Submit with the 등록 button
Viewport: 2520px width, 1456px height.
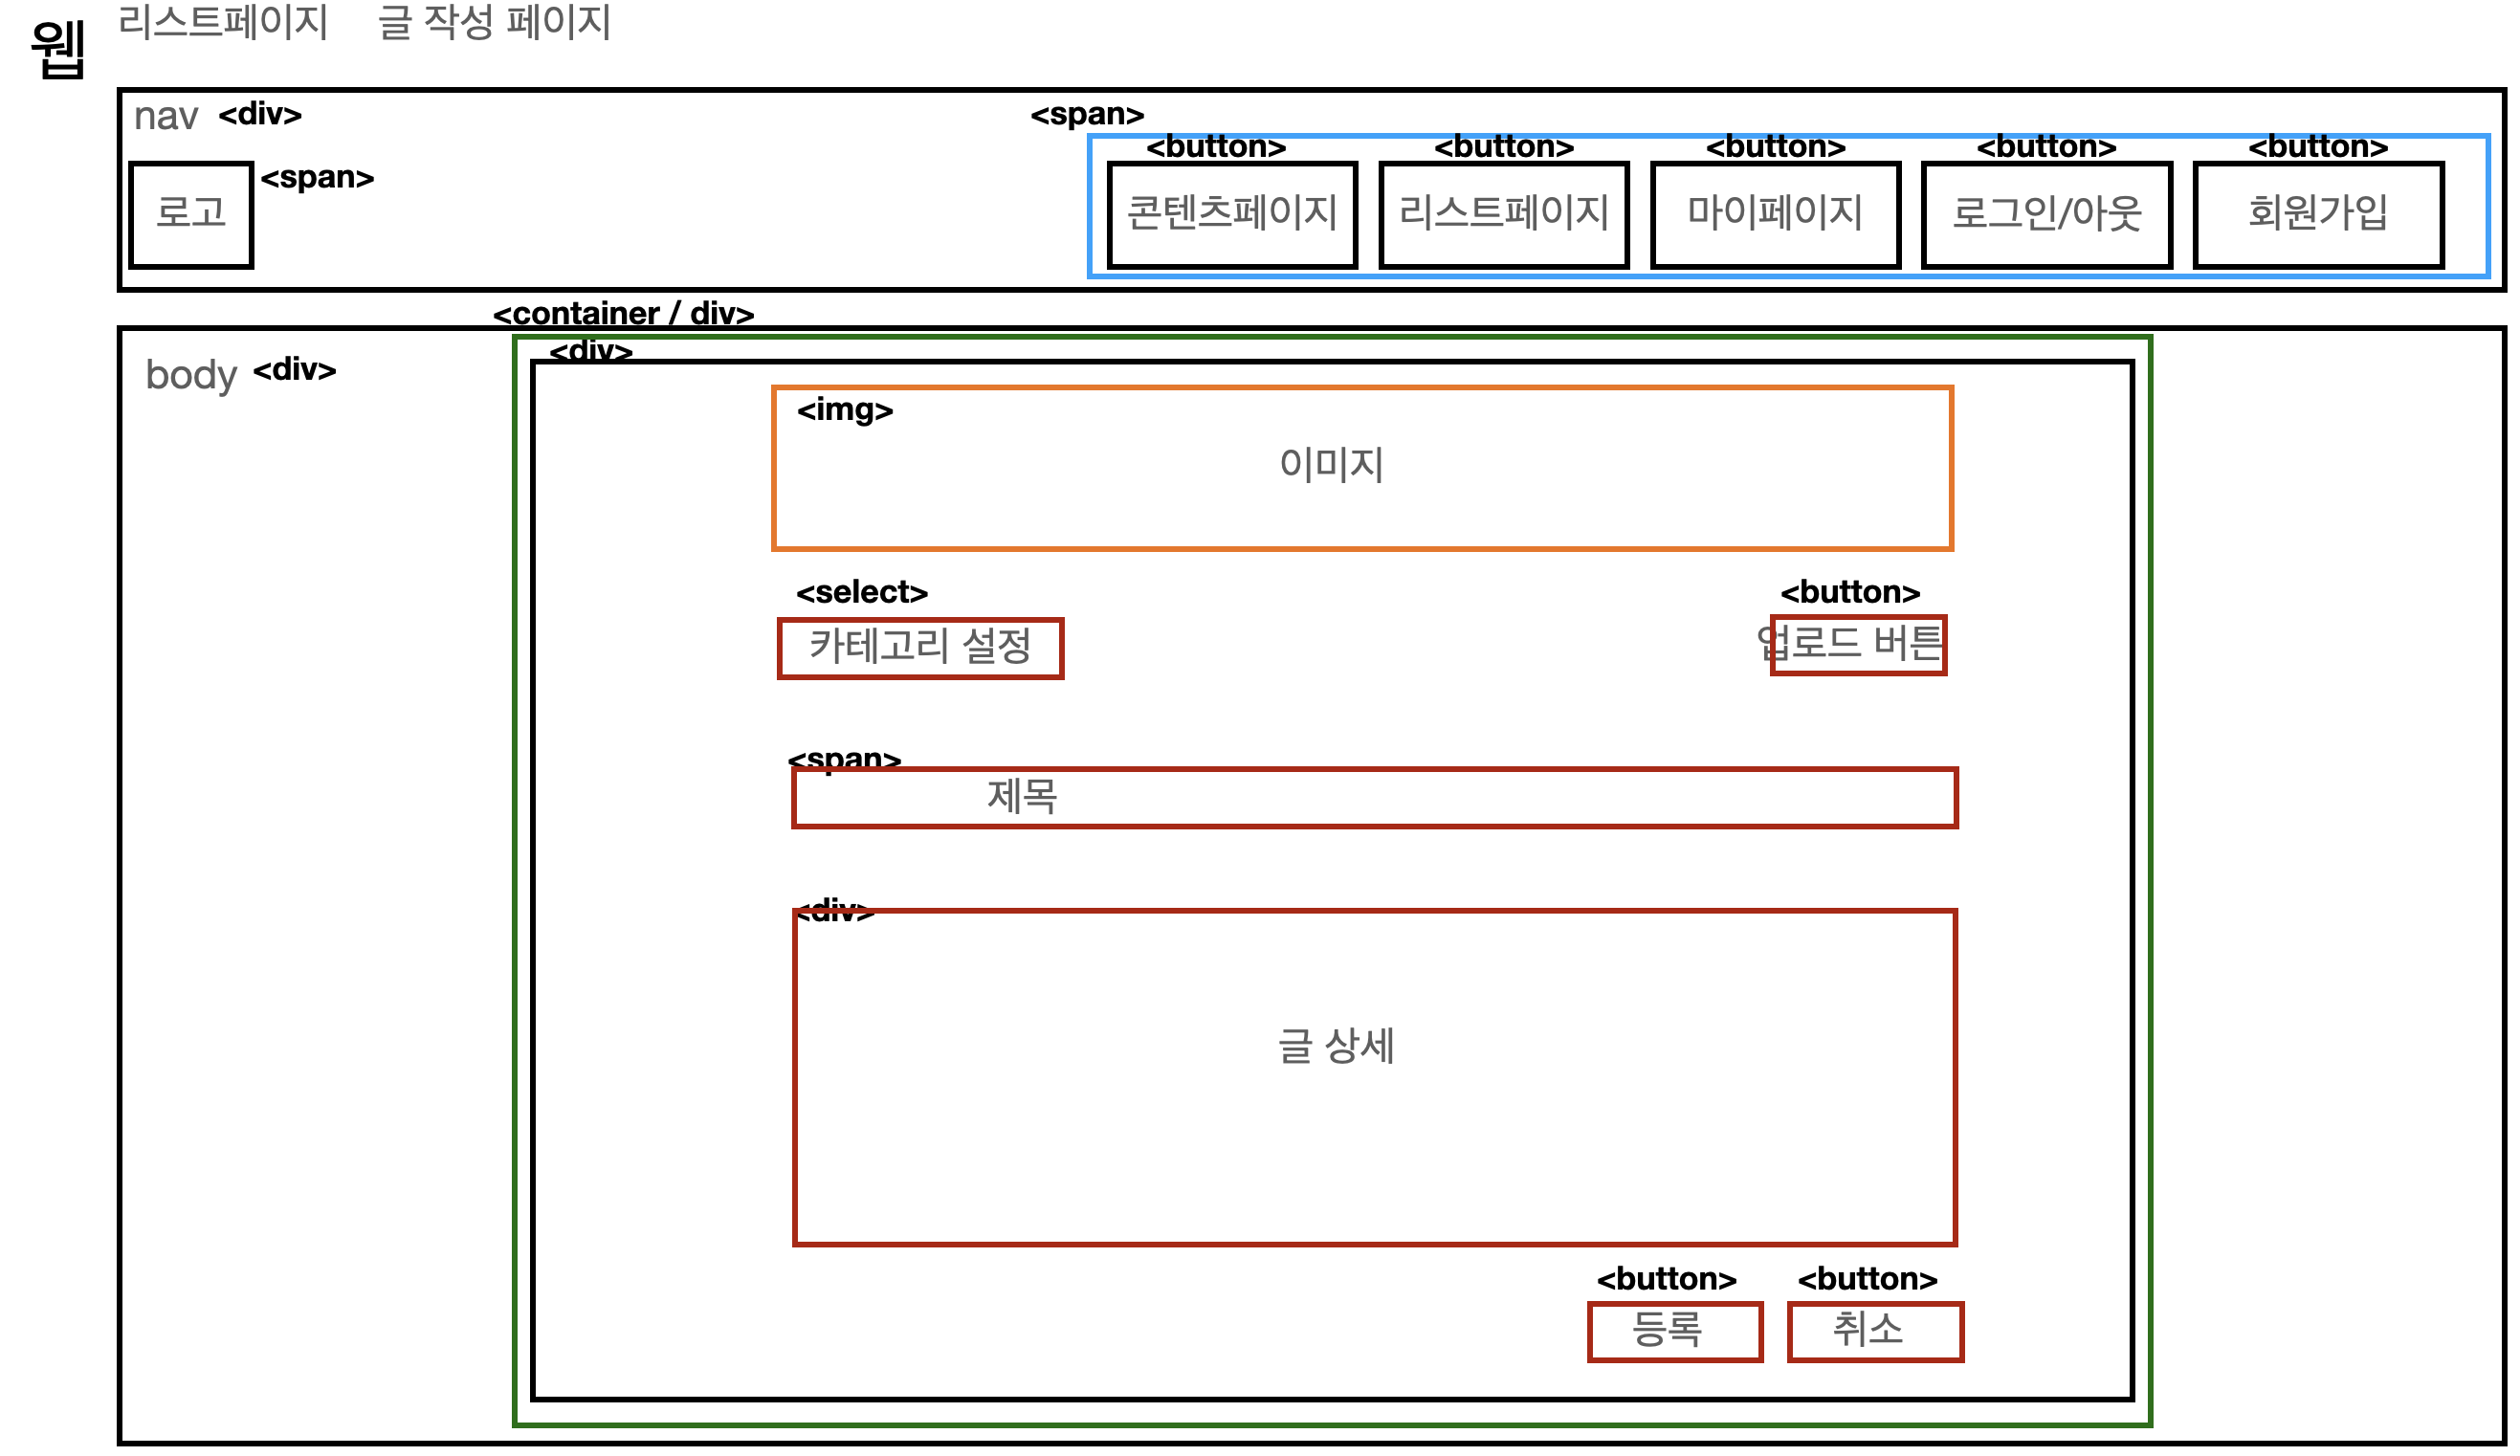[x=1676, y=1332]
